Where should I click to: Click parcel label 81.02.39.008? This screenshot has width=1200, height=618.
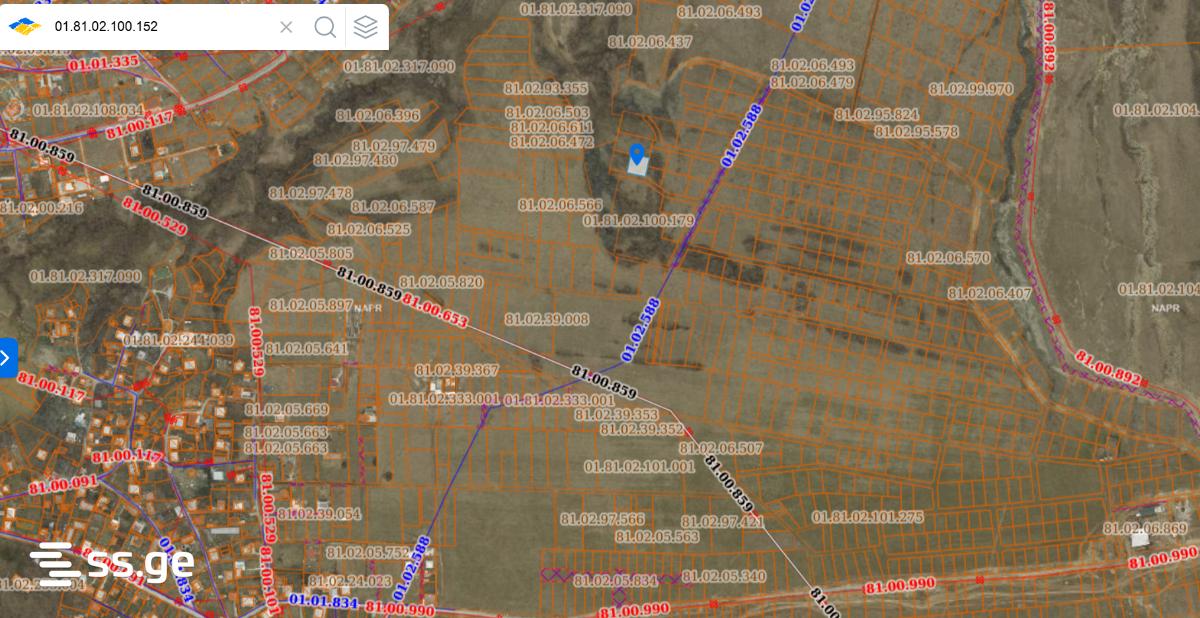(547, 319)
